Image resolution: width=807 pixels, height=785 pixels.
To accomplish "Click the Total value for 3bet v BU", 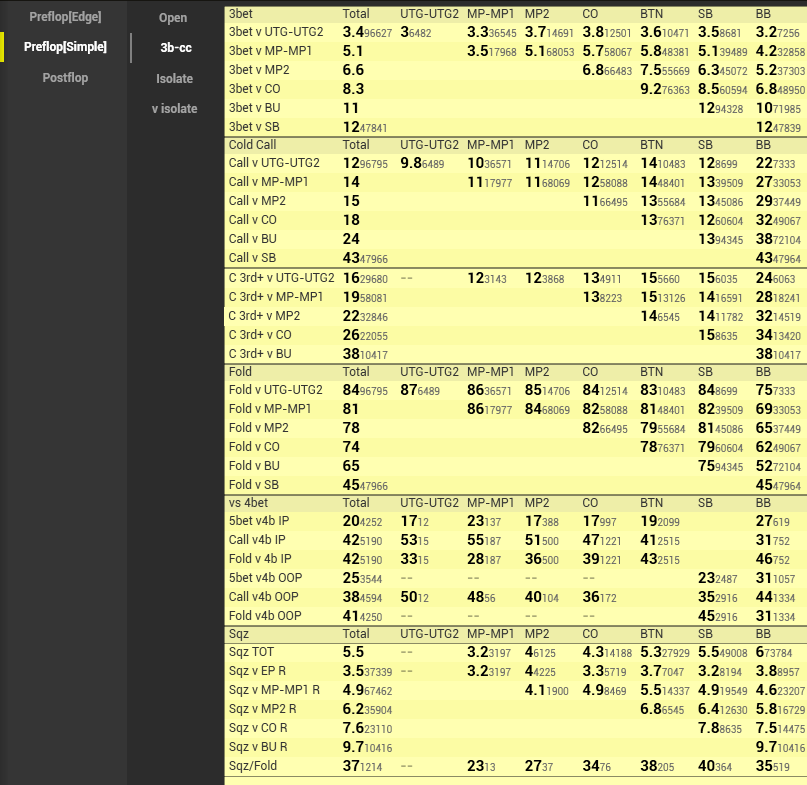I will pyautogui.click(x=351, y=108).
